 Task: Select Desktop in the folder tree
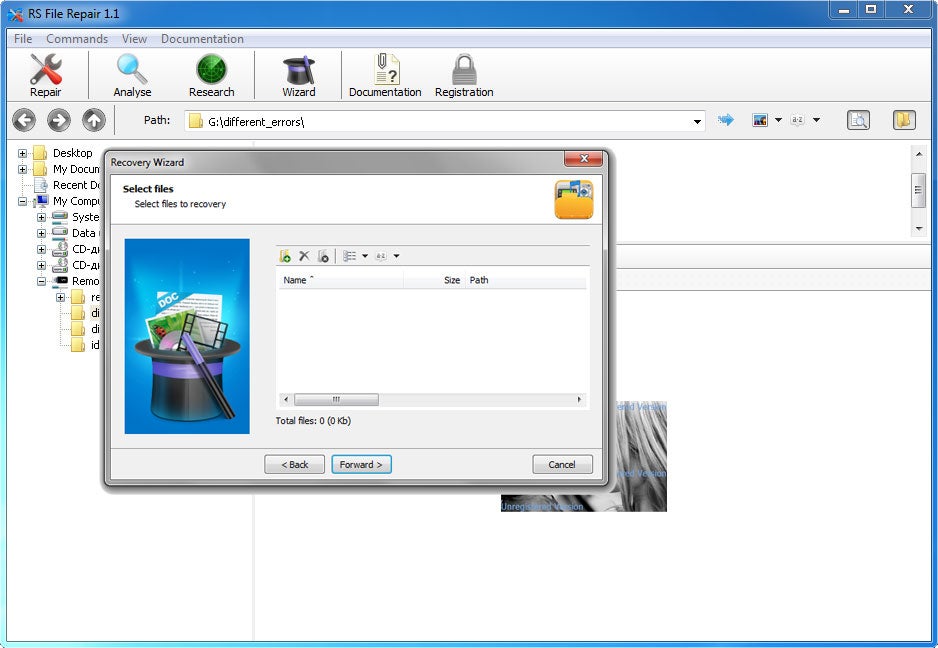click(72, 153)
